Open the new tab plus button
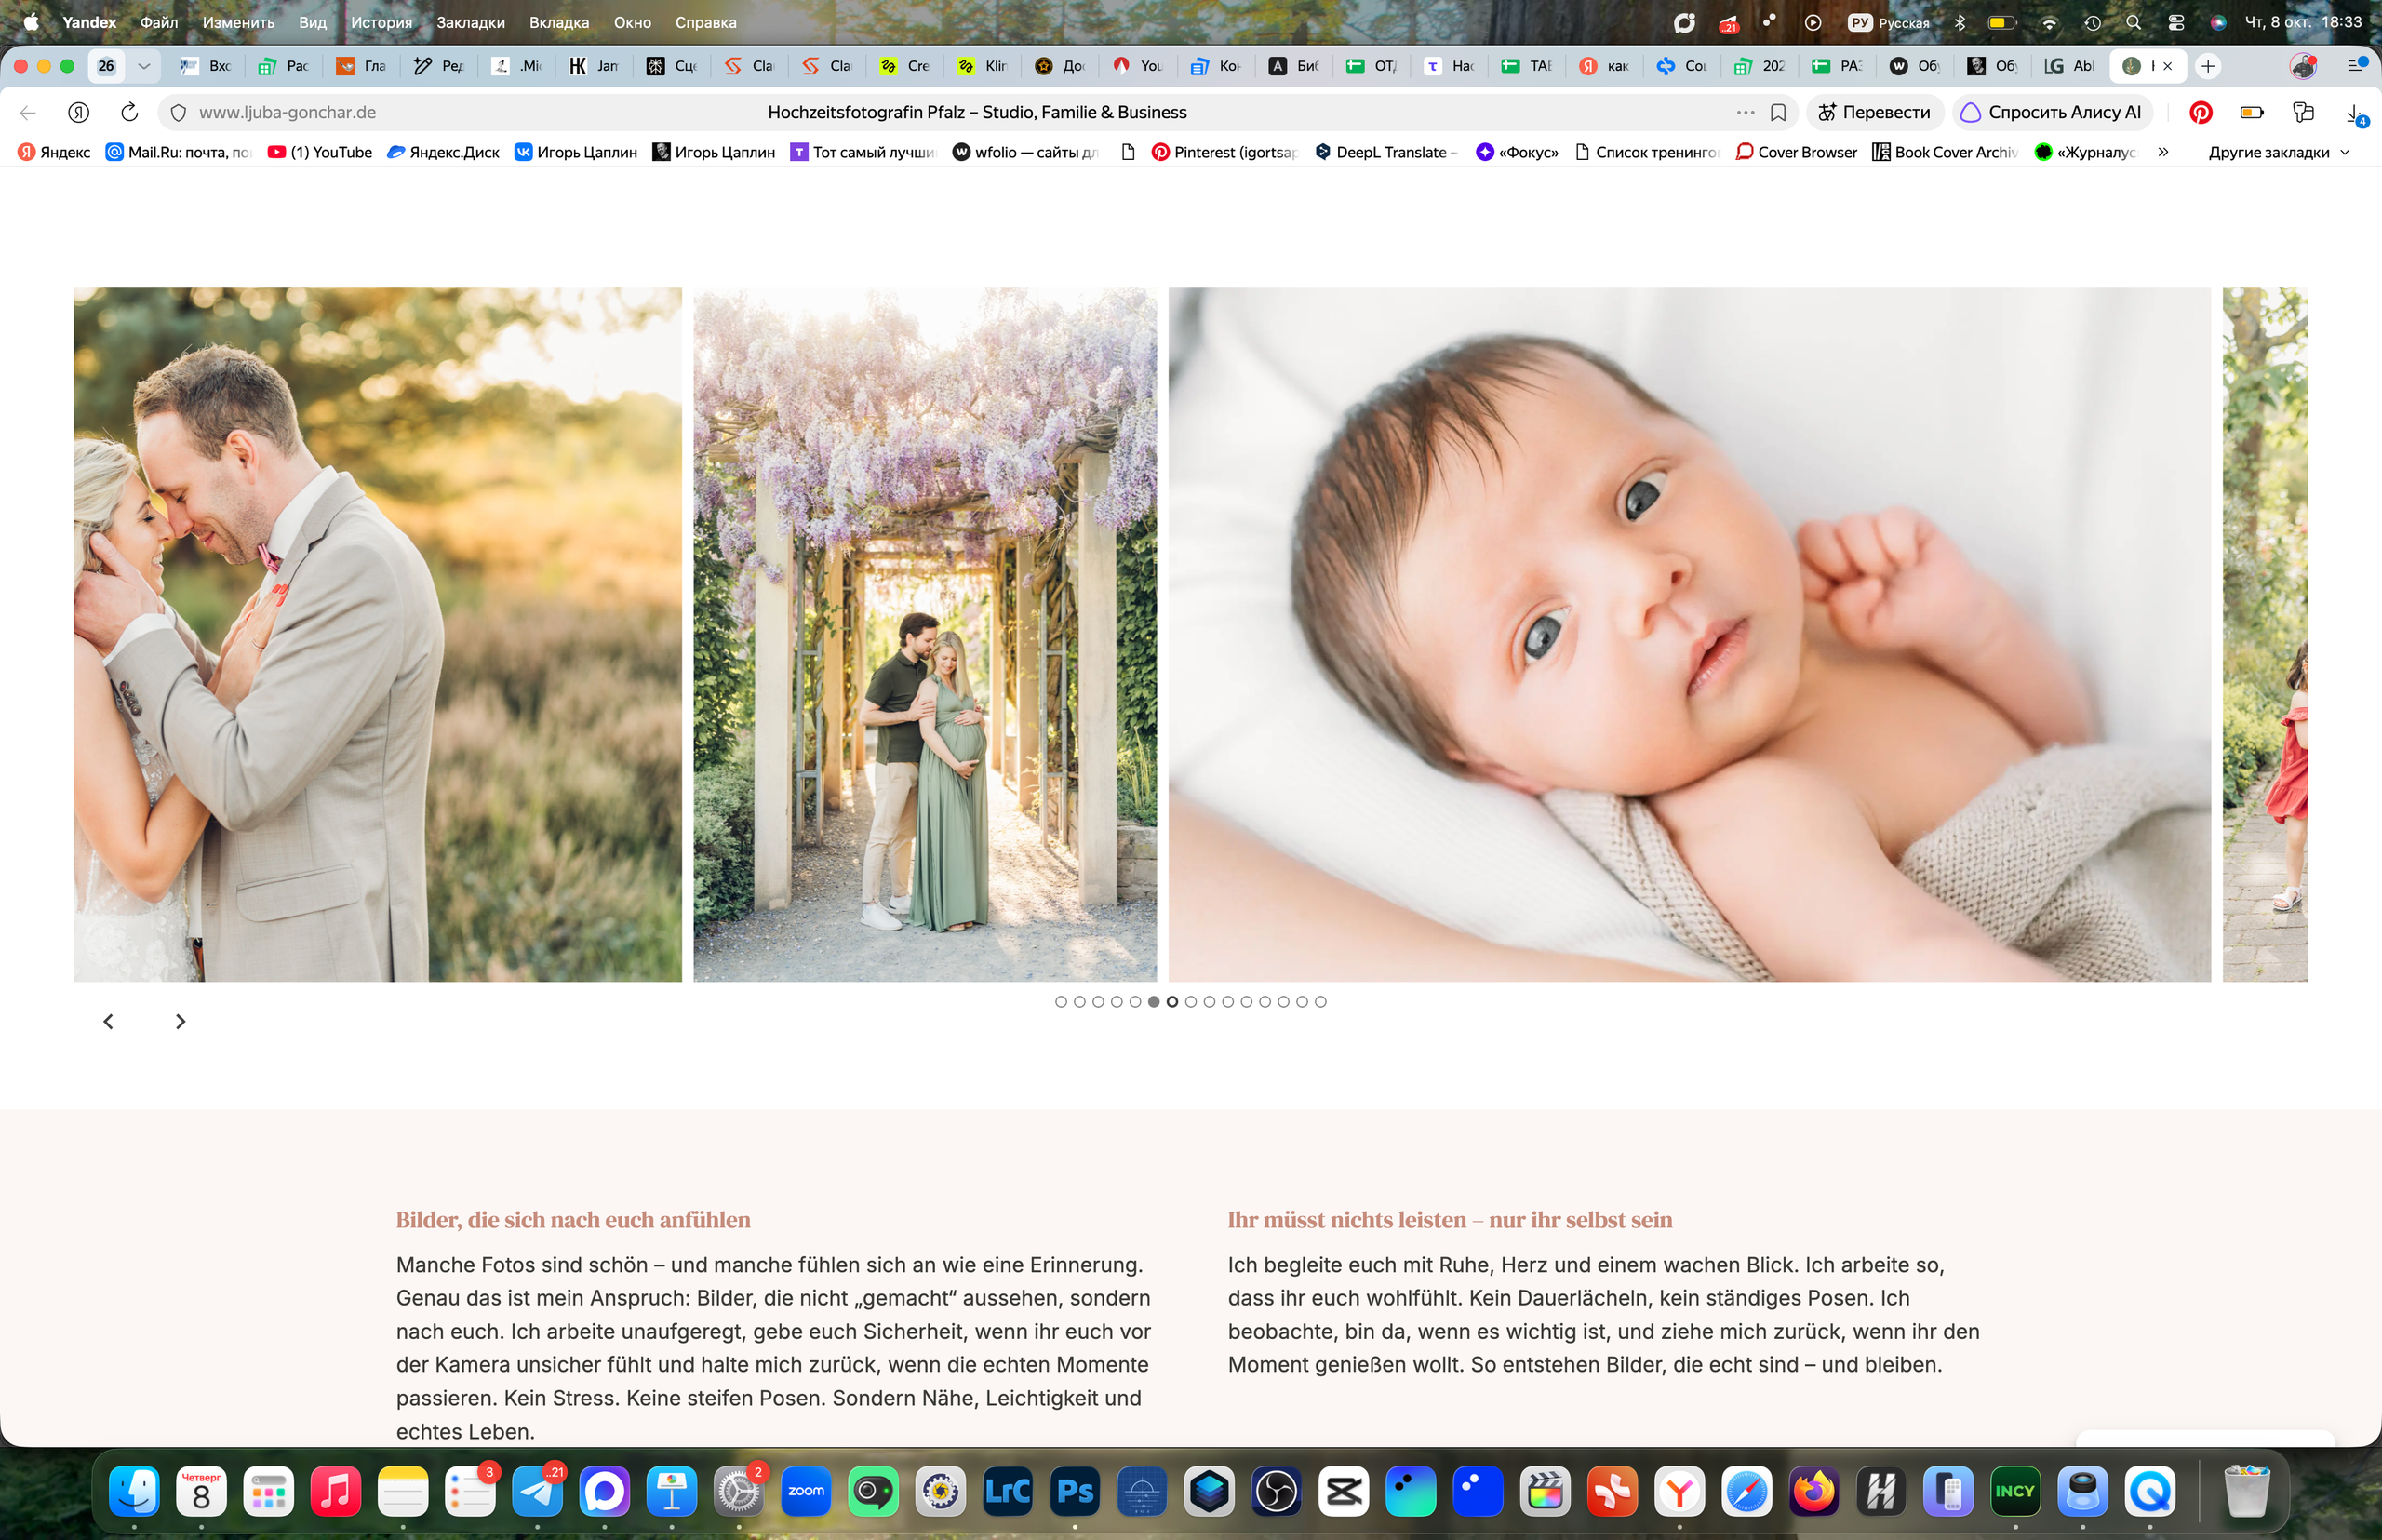The image size is (2382, 1540). click(x=2208, y=66)
